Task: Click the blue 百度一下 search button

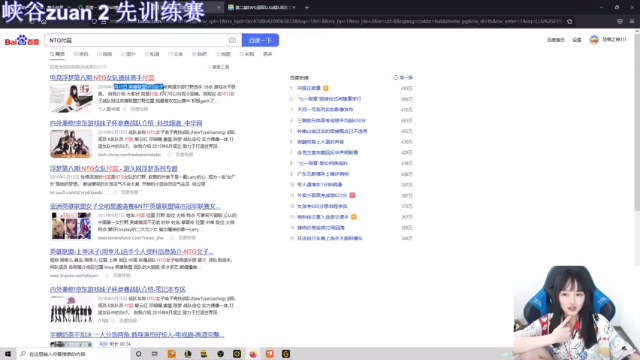Action: [260, 40]
